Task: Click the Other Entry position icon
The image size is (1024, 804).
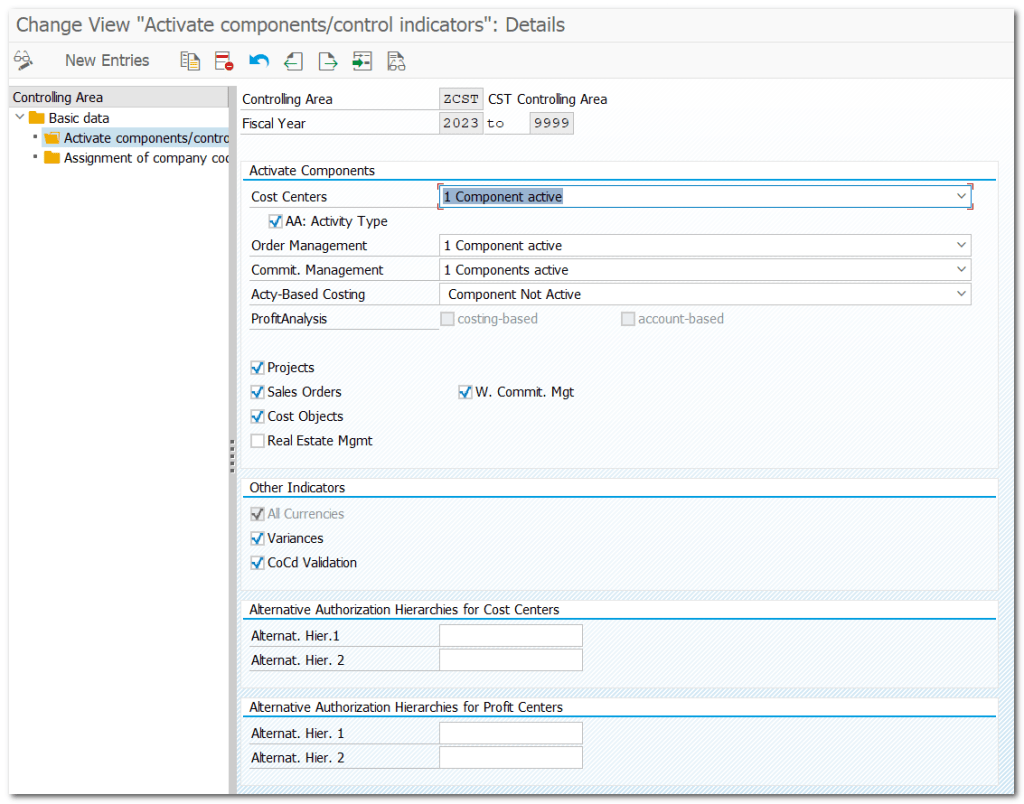Action: coord(362,61)
